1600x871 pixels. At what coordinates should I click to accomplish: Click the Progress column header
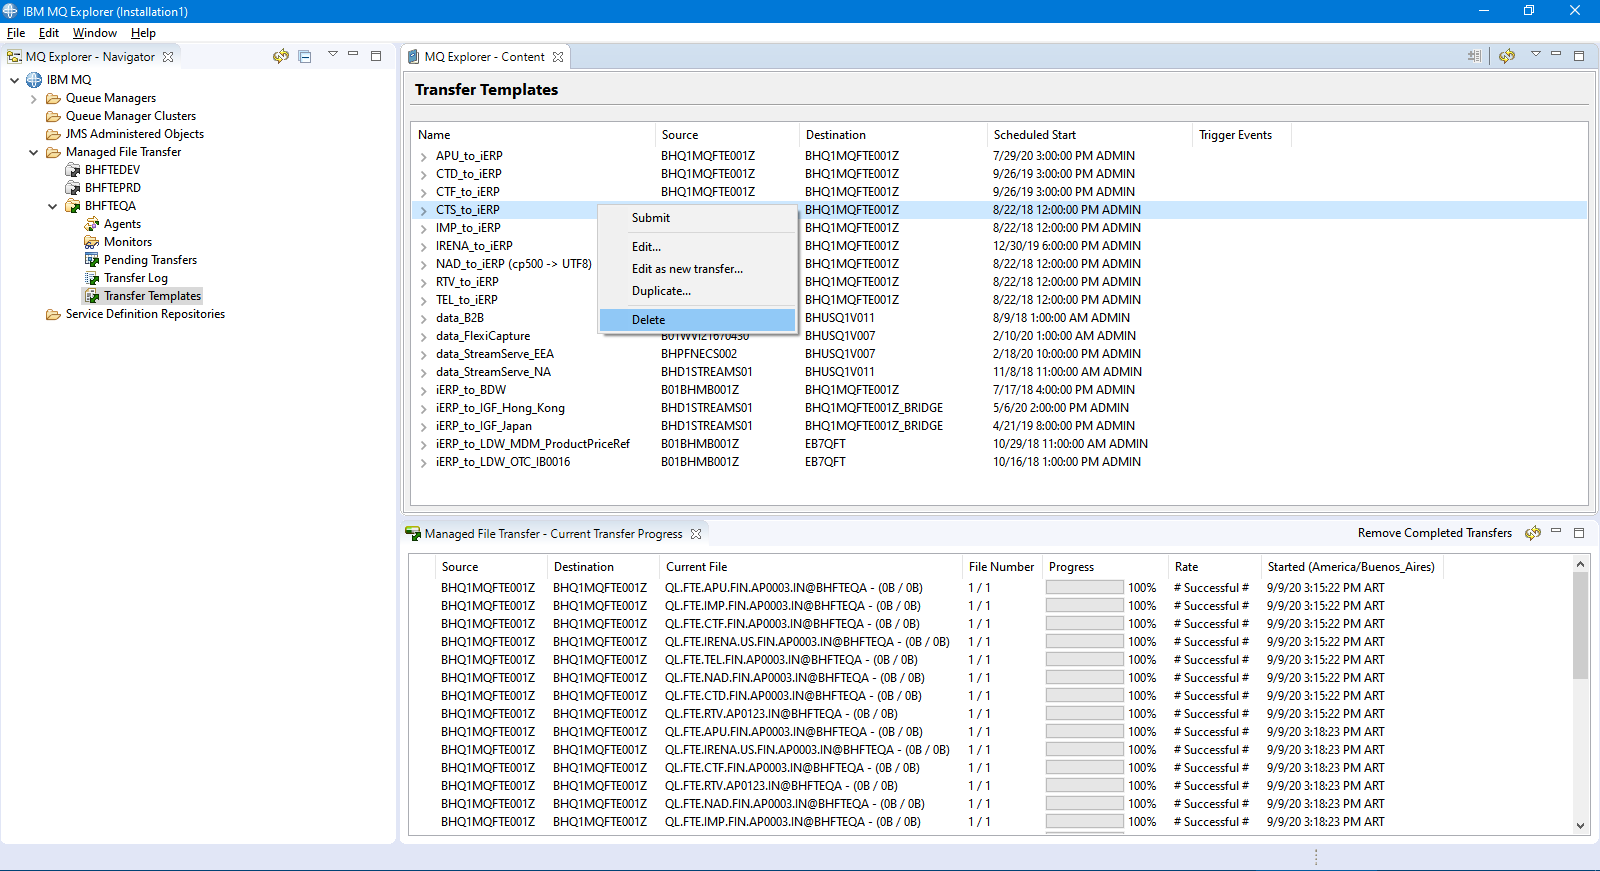tap(1105, 567)
